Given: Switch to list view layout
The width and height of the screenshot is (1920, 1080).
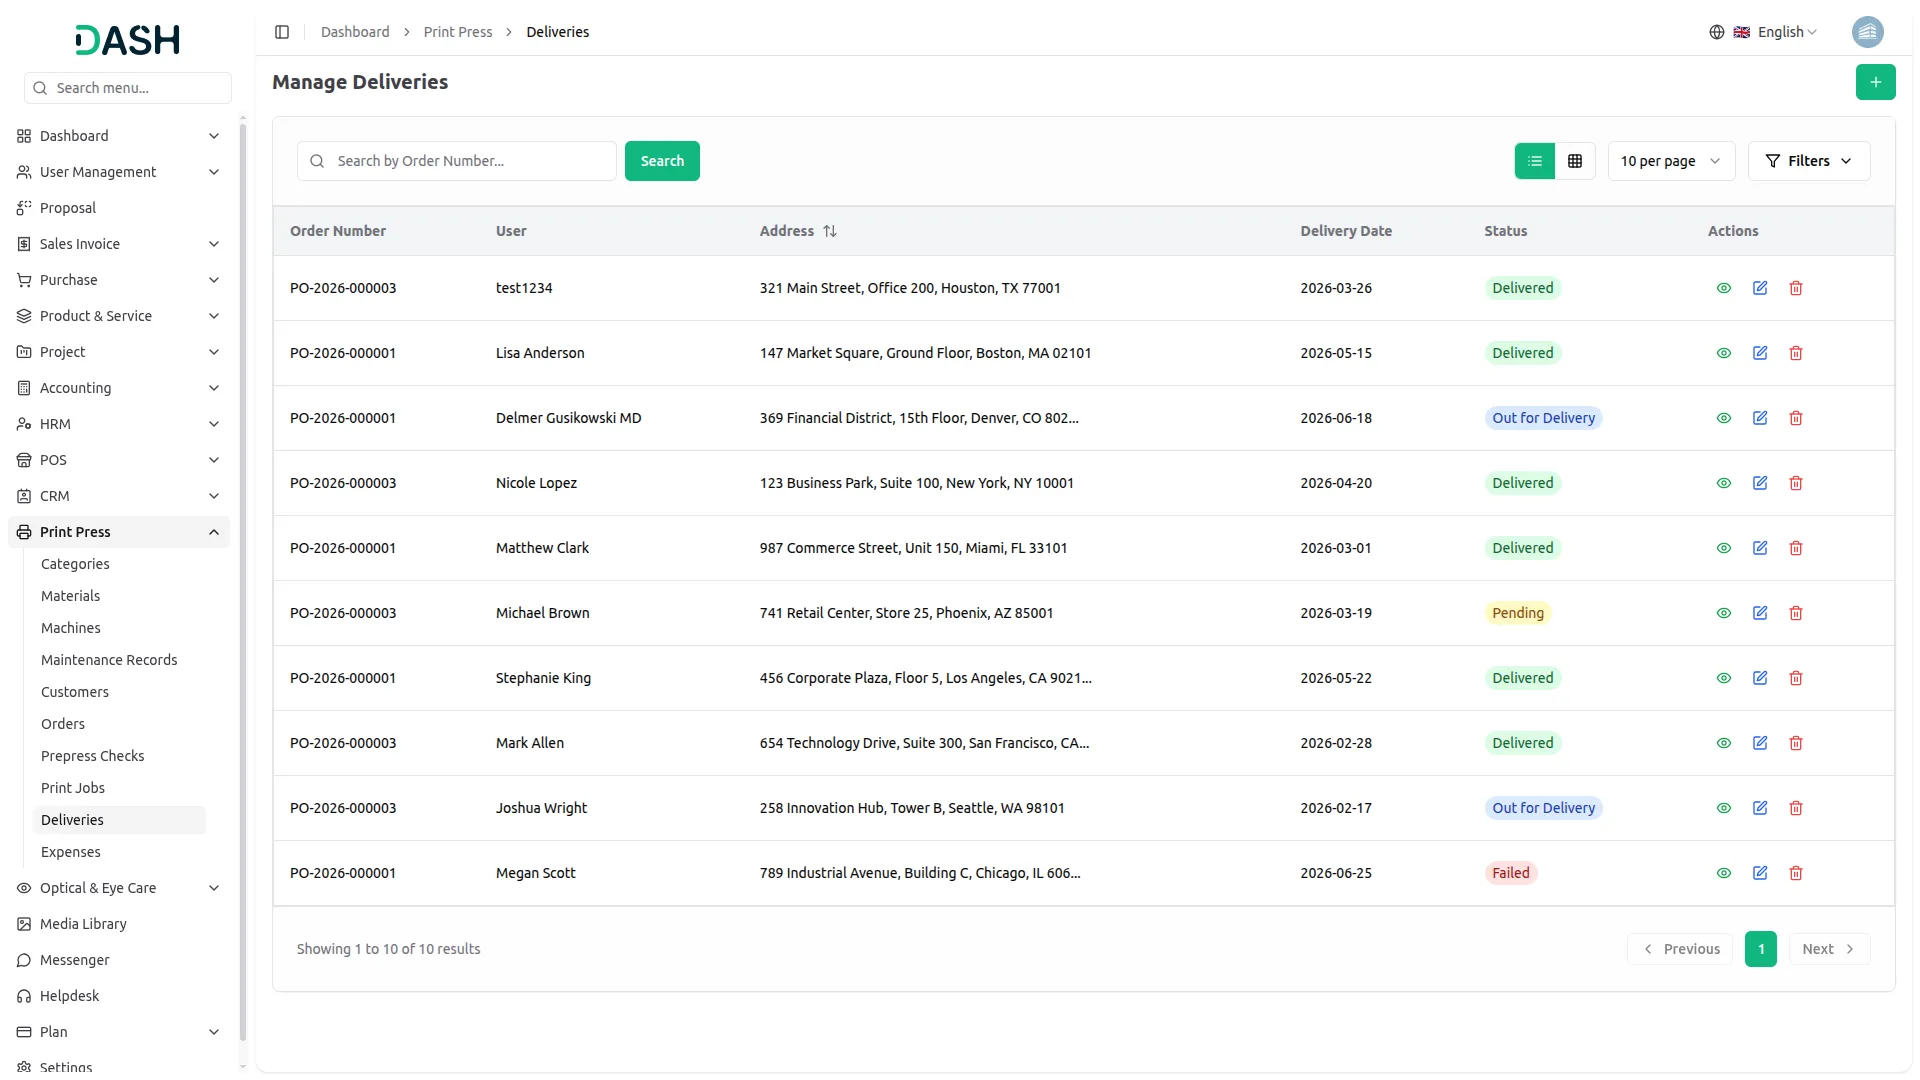Looking at the screenshot, I should [1535, 161].
